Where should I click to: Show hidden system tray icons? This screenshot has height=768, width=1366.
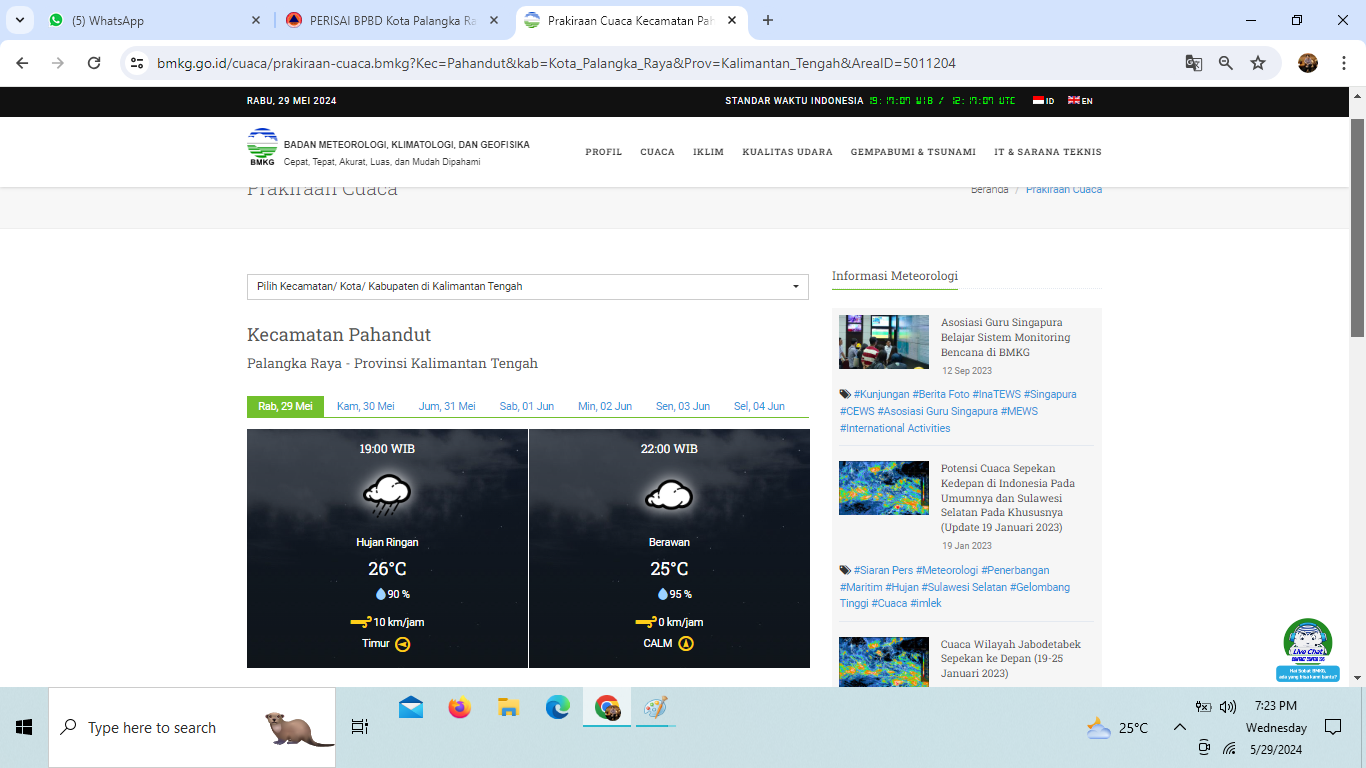click(x=1180, y=727)
